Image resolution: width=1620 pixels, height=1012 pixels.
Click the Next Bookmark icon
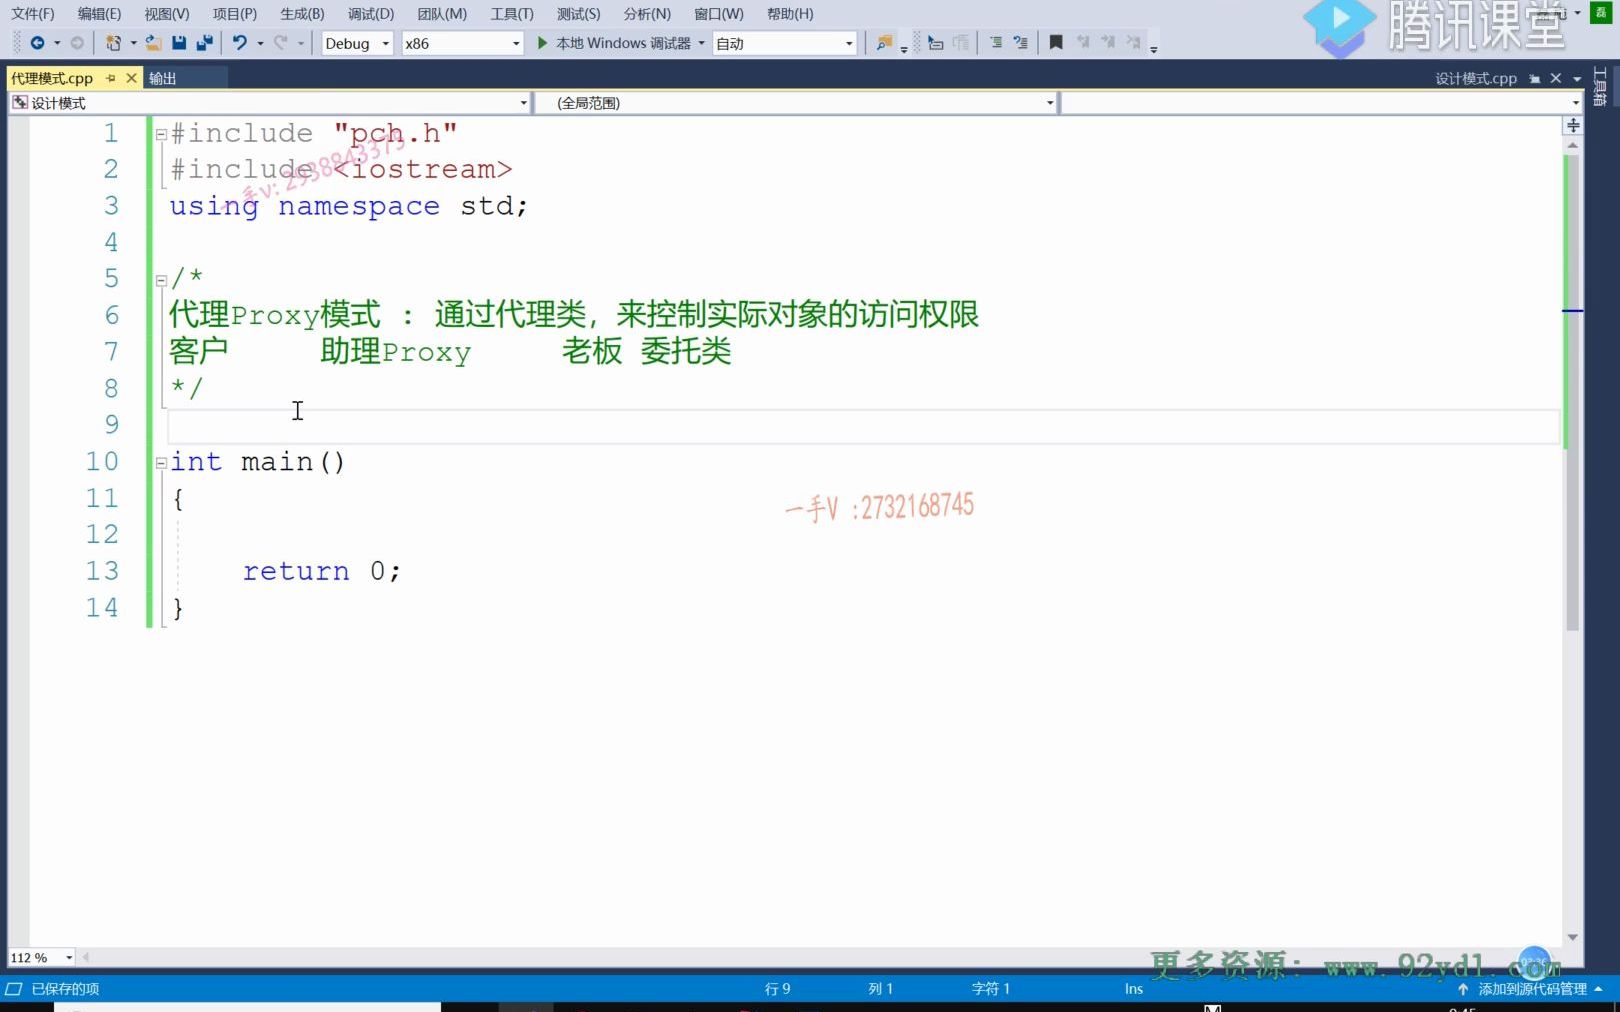(x=1108, y=43)
